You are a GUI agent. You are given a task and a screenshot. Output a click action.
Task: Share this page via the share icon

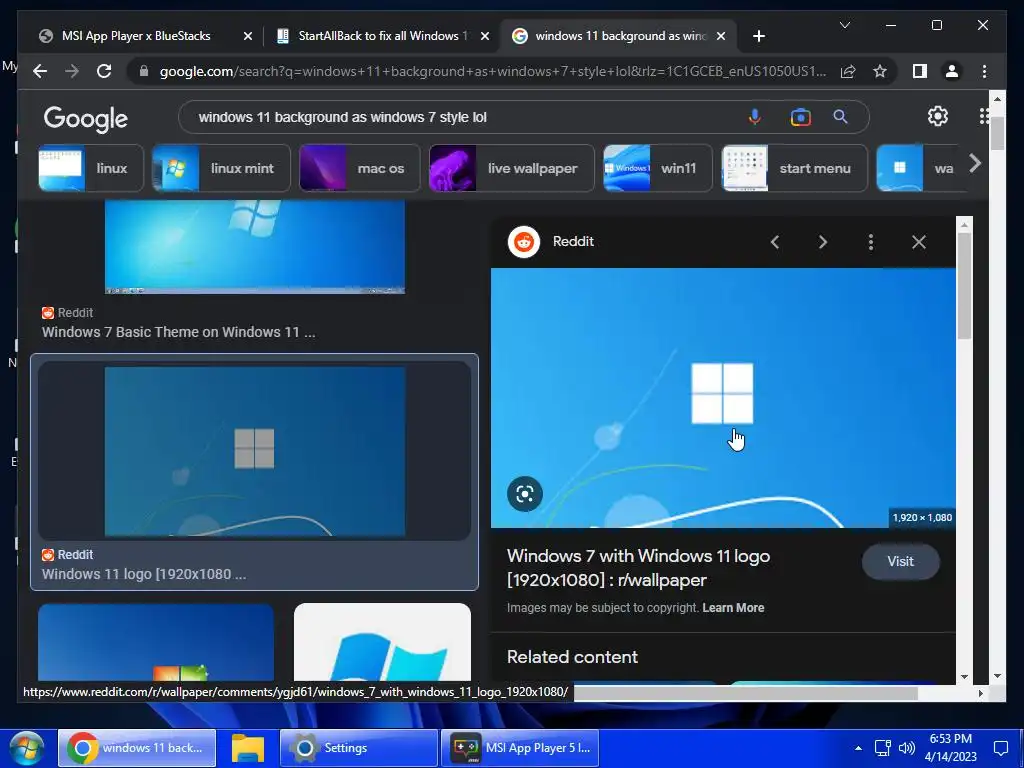[848, 71]
